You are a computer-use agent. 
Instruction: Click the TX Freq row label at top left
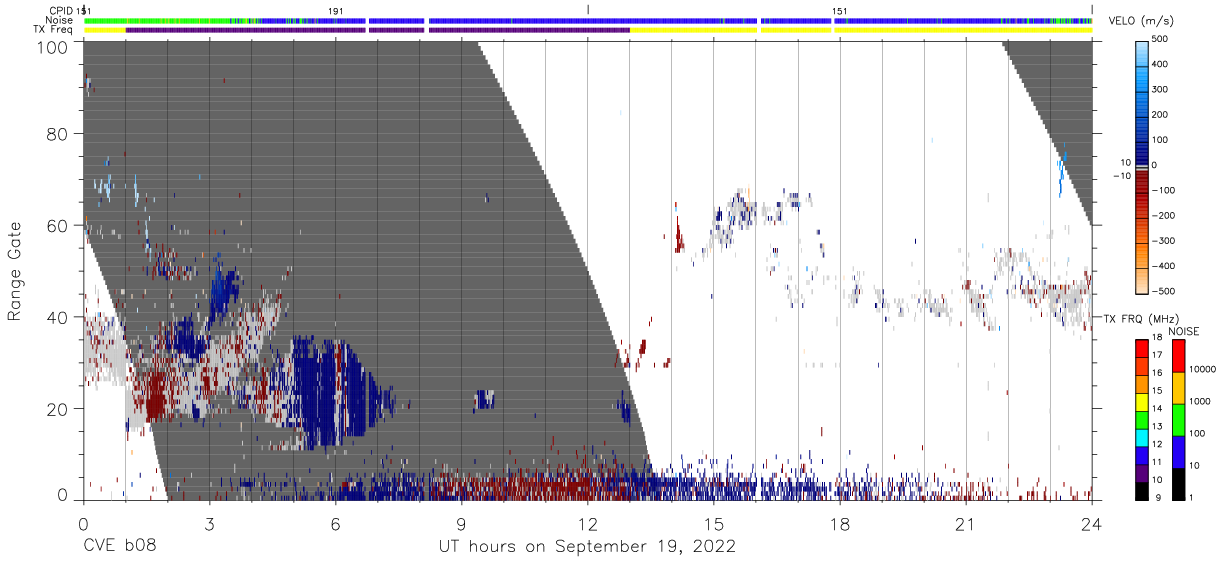53,30
